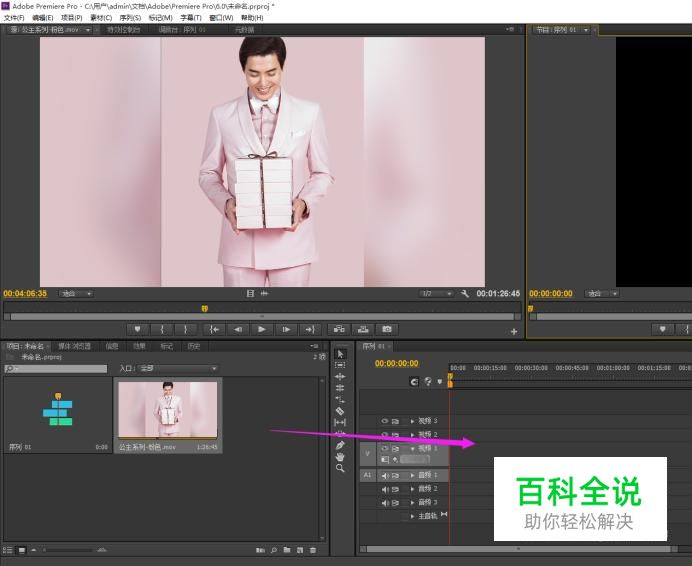
Task: Open the 文件(F) menu
Action: coord(14,18)
